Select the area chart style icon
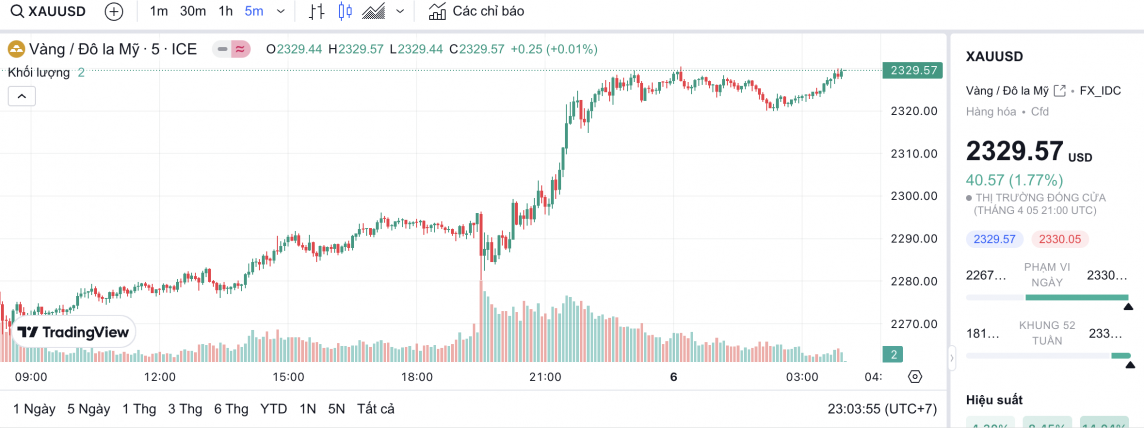Viewport: 1144px width, 428px height. (x=374, y=12)
